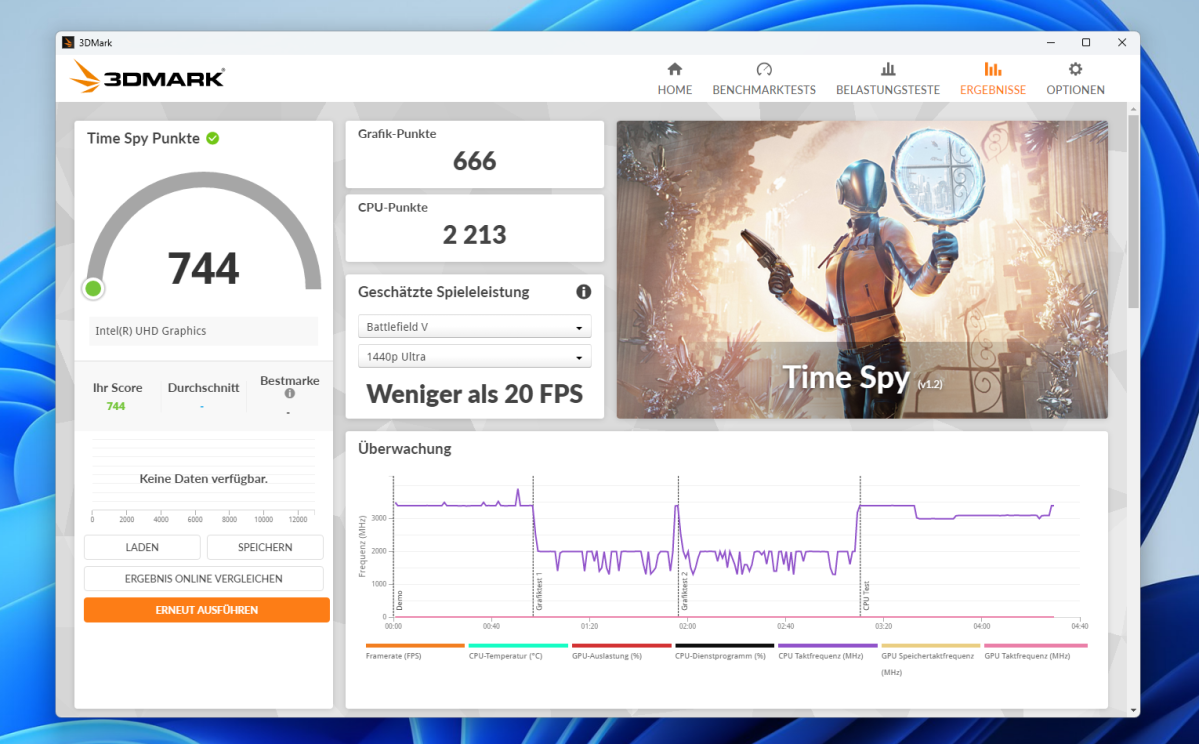The width and height of the screenshot is (1199, 744).
Task: Click the LADEN button
Action: click(x=142, y=547)
